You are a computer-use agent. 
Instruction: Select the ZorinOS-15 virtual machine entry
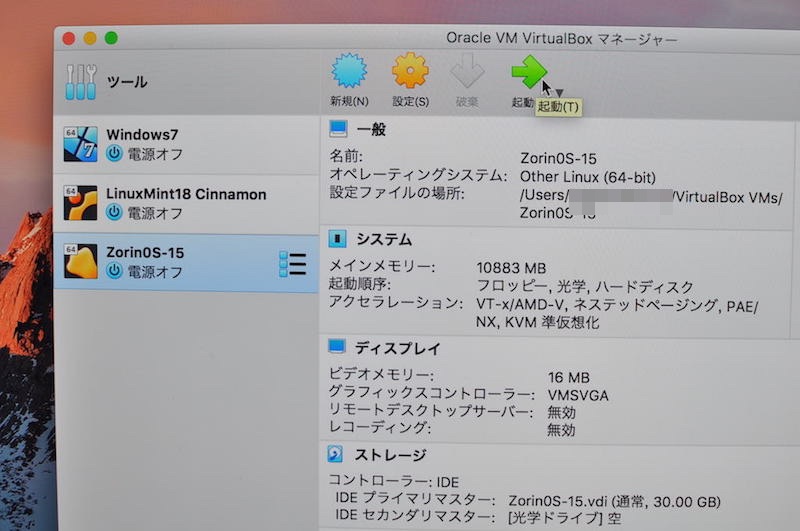click(186, 263)
